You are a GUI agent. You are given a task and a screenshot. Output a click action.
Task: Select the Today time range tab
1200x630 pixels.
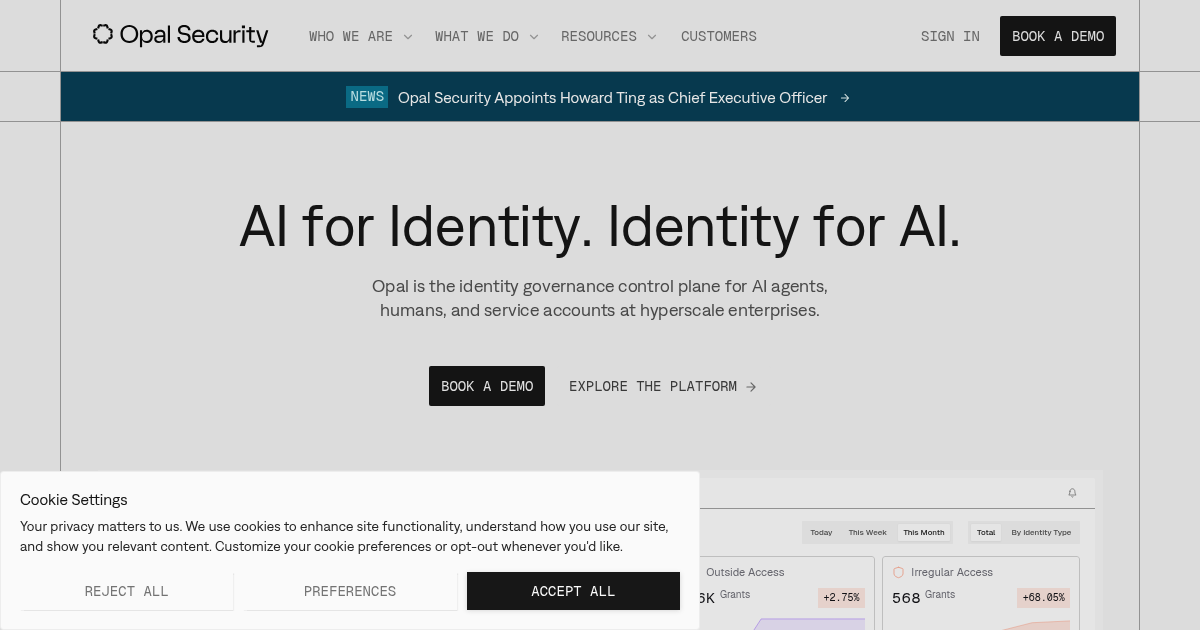point(821,532)
